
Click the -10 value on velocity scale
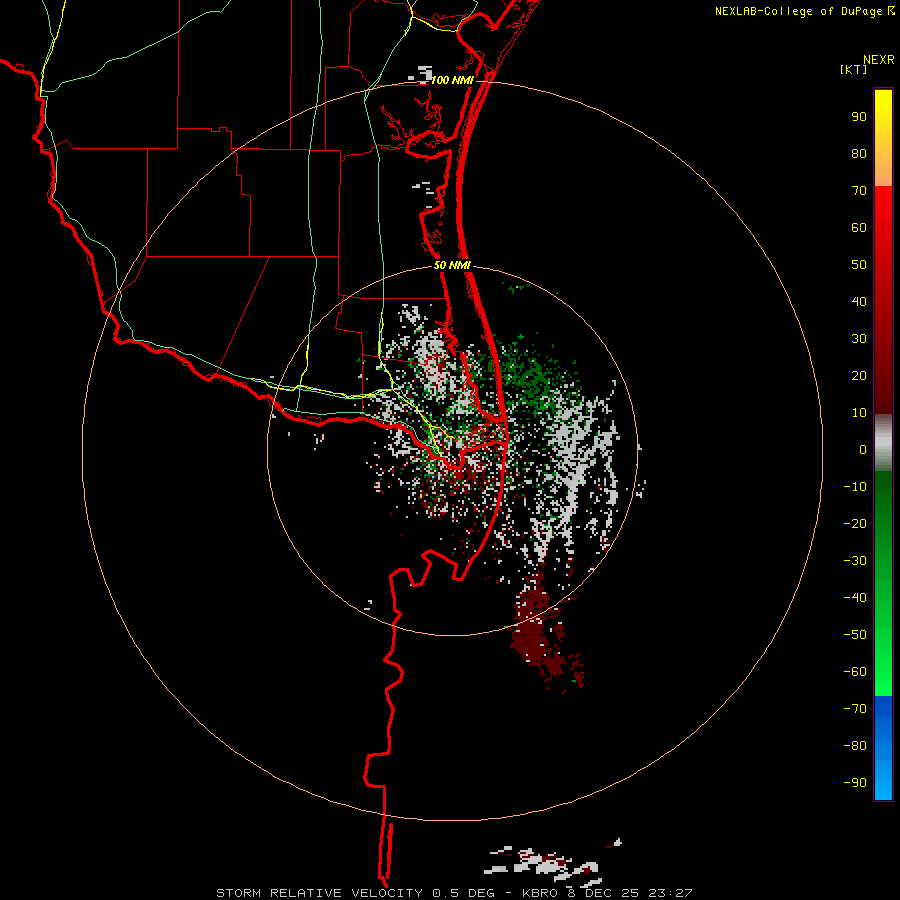pyautogui.click(x=855, y=487)
